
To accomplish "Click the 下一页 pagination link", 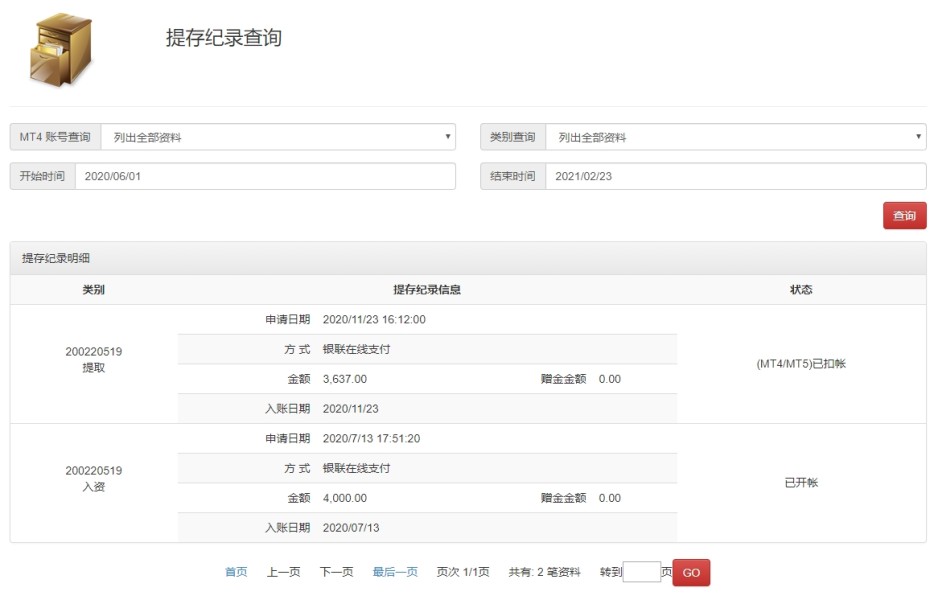I will point(336,572).
